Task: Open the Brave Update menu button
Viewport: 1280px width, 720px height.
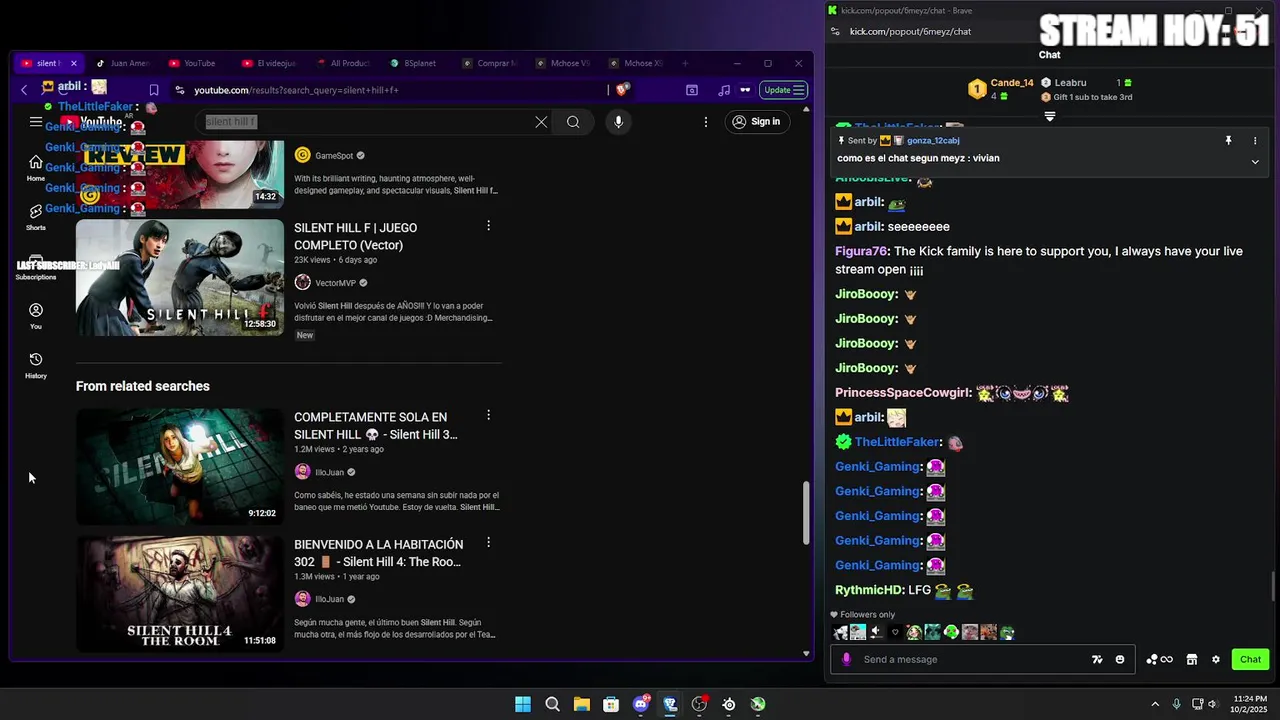Action: (784, 90)
